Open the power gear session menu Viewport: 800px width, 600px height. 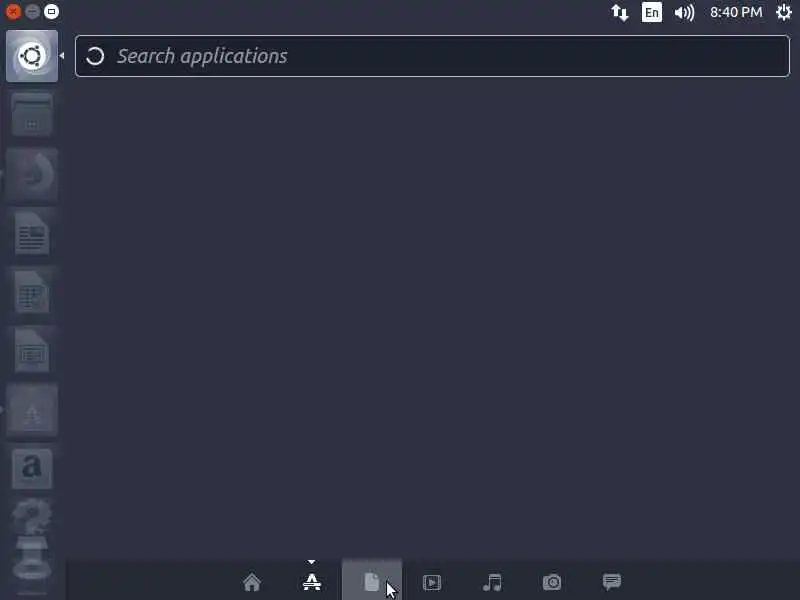click(784, 12)
